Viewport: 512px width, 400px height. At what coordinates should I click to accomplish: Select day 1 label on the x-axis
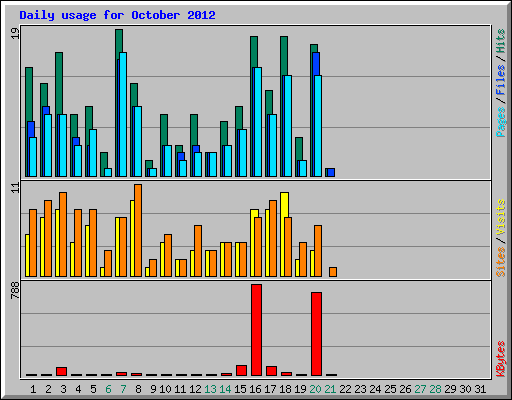pyautogui.click(x=33, y=389)
